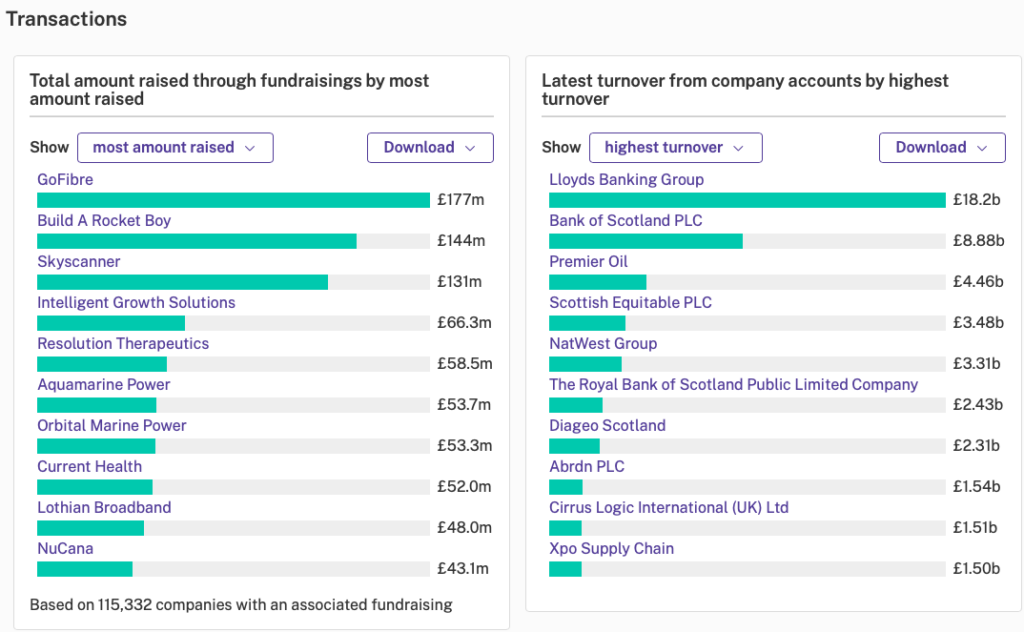Click the £2.31b value
The image size is (1024, 632).
976,446
